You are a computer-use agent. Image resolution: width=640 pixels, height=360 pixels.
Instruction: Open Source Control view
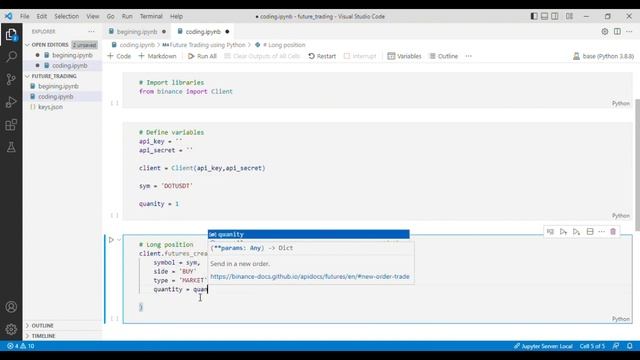point(11,79)
